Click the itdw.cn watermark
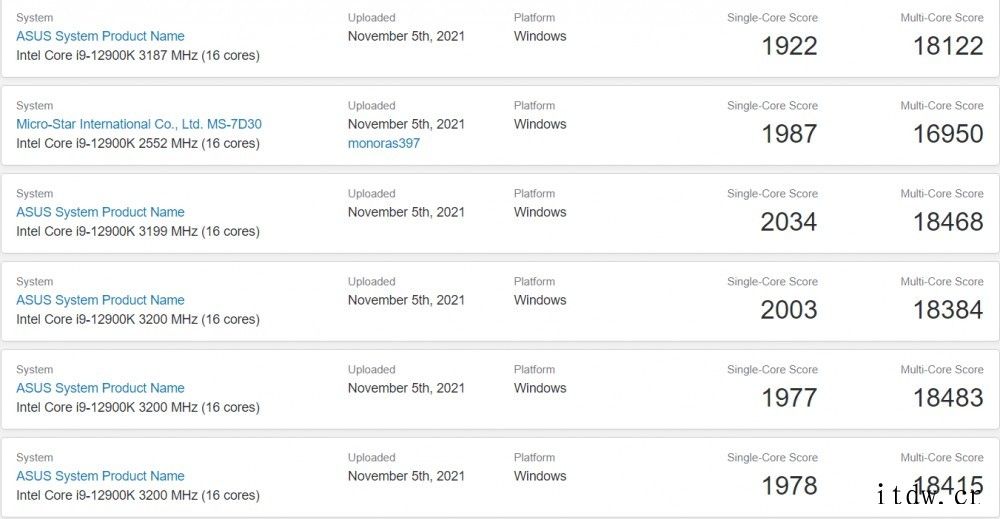 pos(929,495)
